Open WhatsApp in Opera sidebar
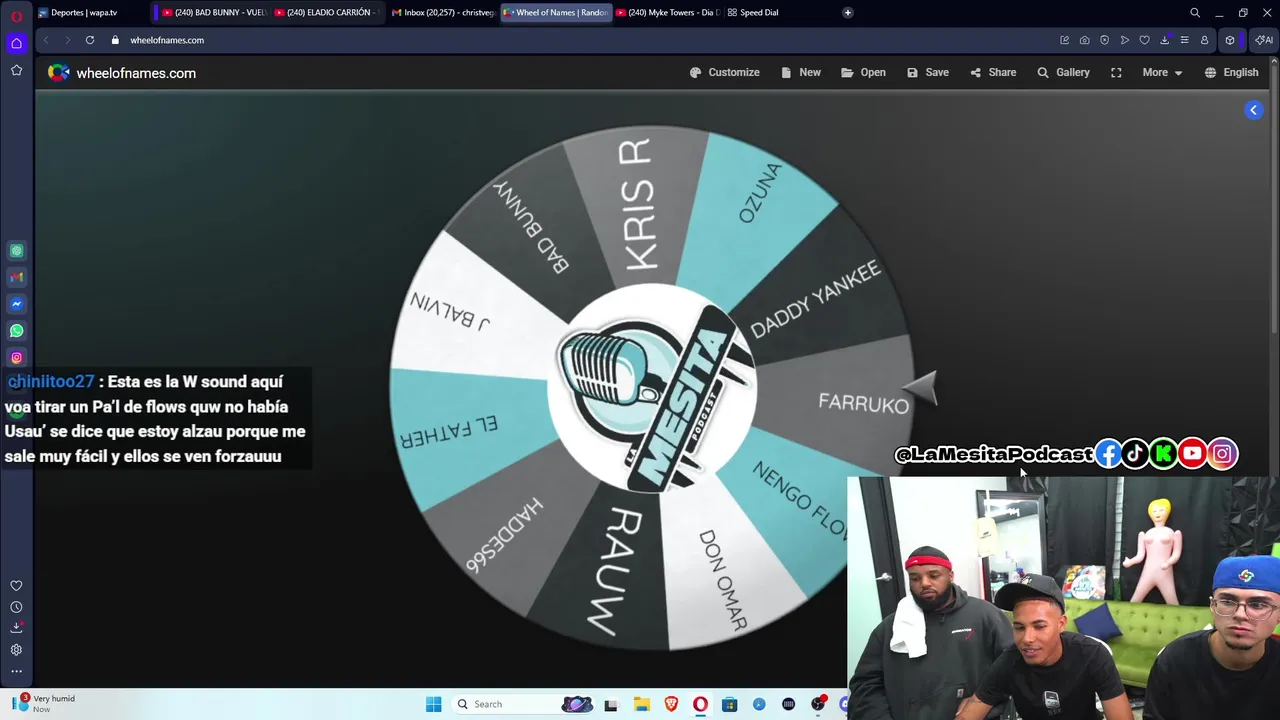Screen dimensions: 1280x720 pyautogui.click(x=16, y=331)
